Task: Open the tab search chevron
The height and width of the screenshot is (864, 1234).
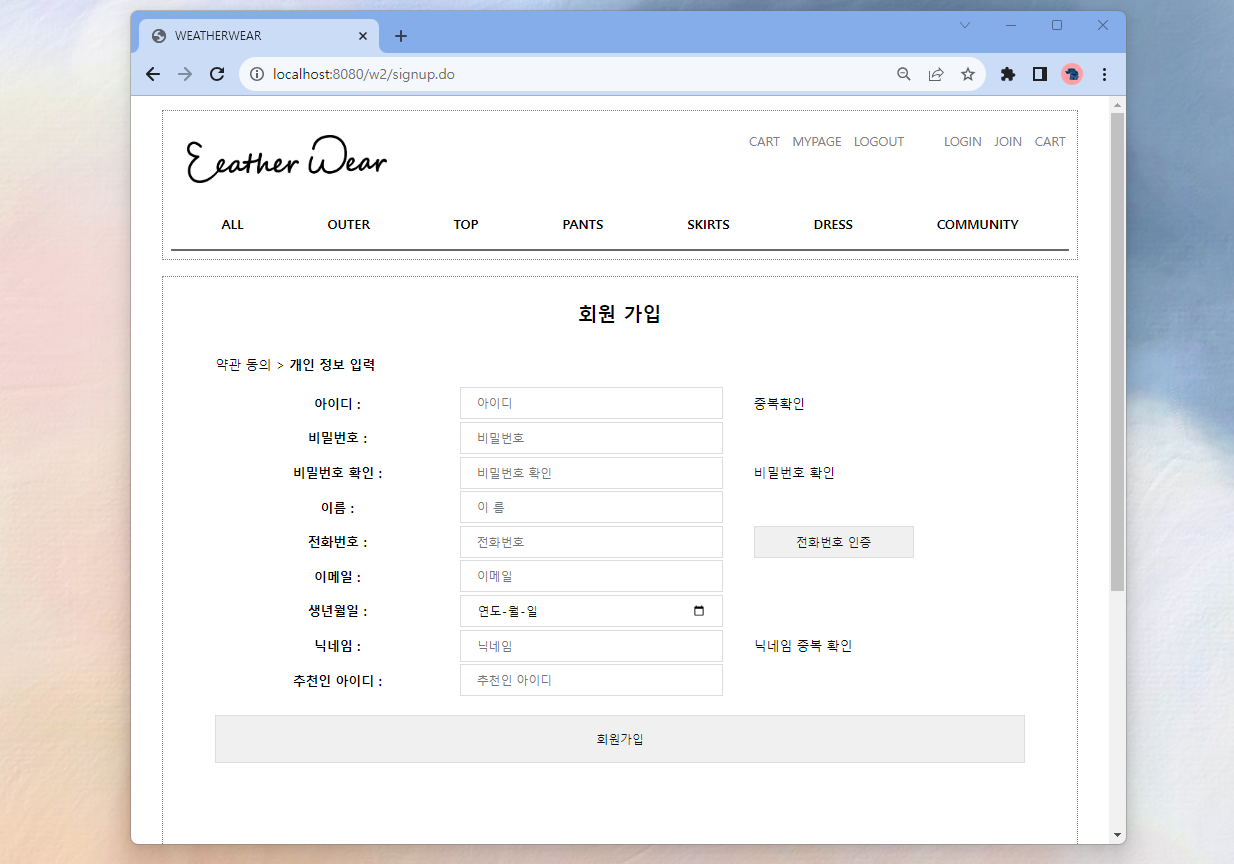Action: point(965,25)
